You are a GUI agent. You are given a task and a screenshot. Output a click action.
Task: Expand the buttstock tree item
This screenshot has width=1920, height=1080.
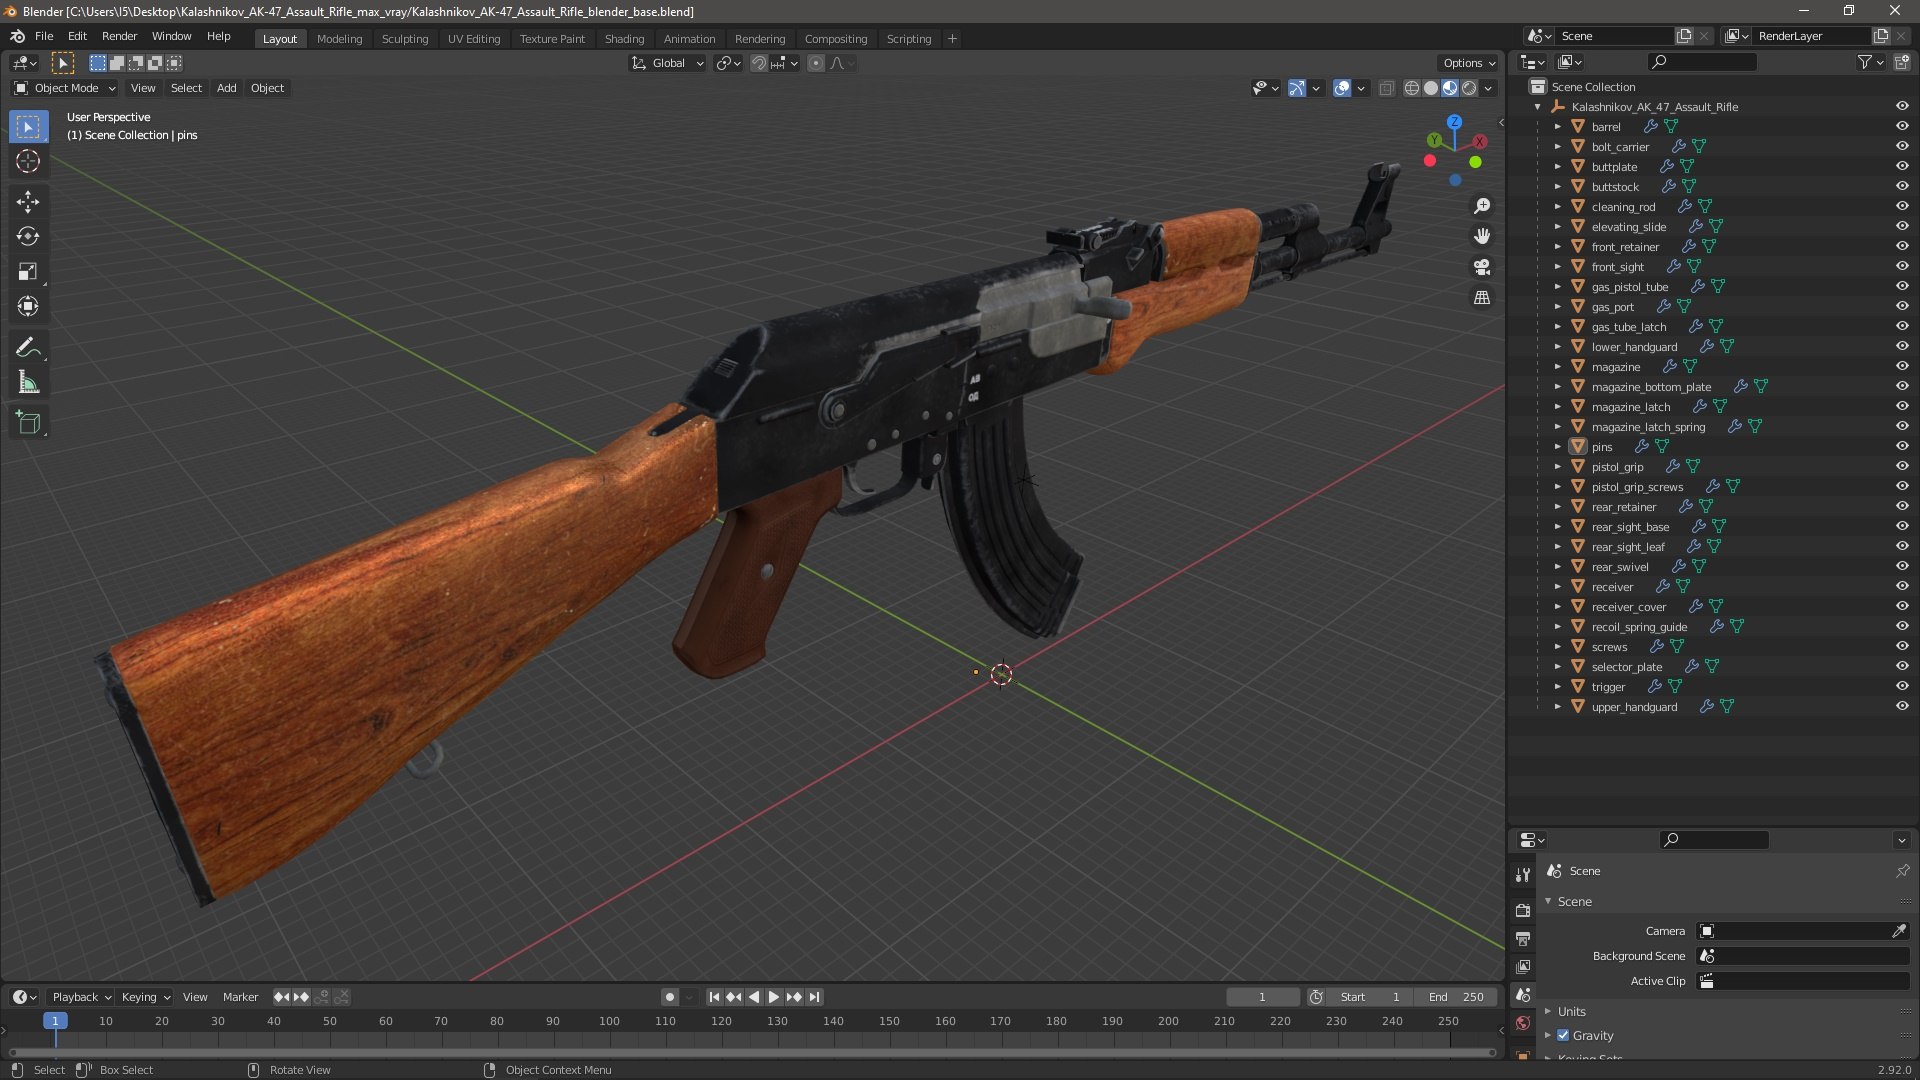pyautogui.click(x=1557, y=186)
